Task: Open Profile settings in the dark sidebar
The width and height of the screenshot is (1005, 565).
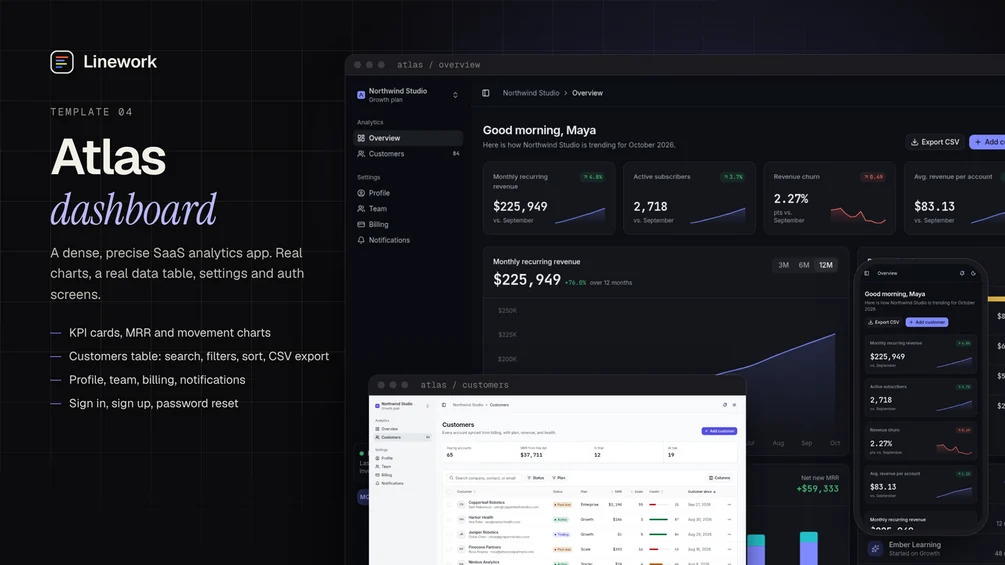Action: tap(408, 193)
